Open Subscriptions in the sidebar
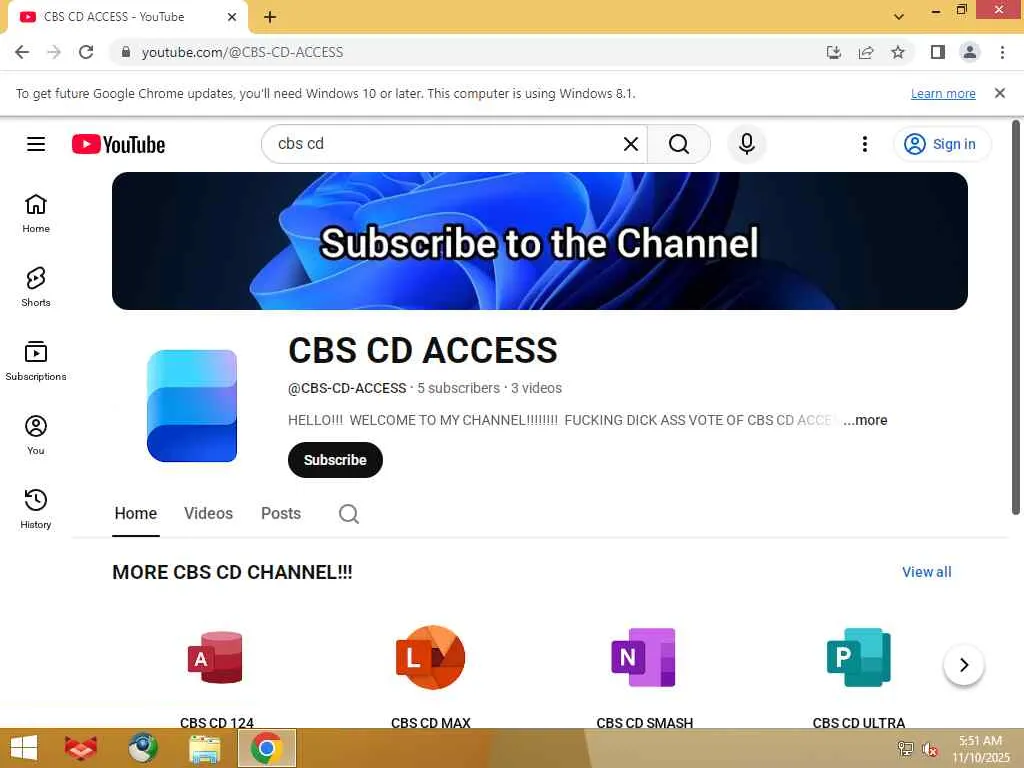 click(x=36, y=361)
